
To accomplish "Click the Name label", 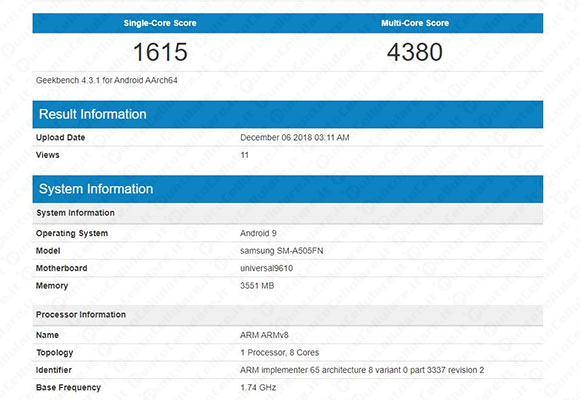I will (x=47, y=335).
